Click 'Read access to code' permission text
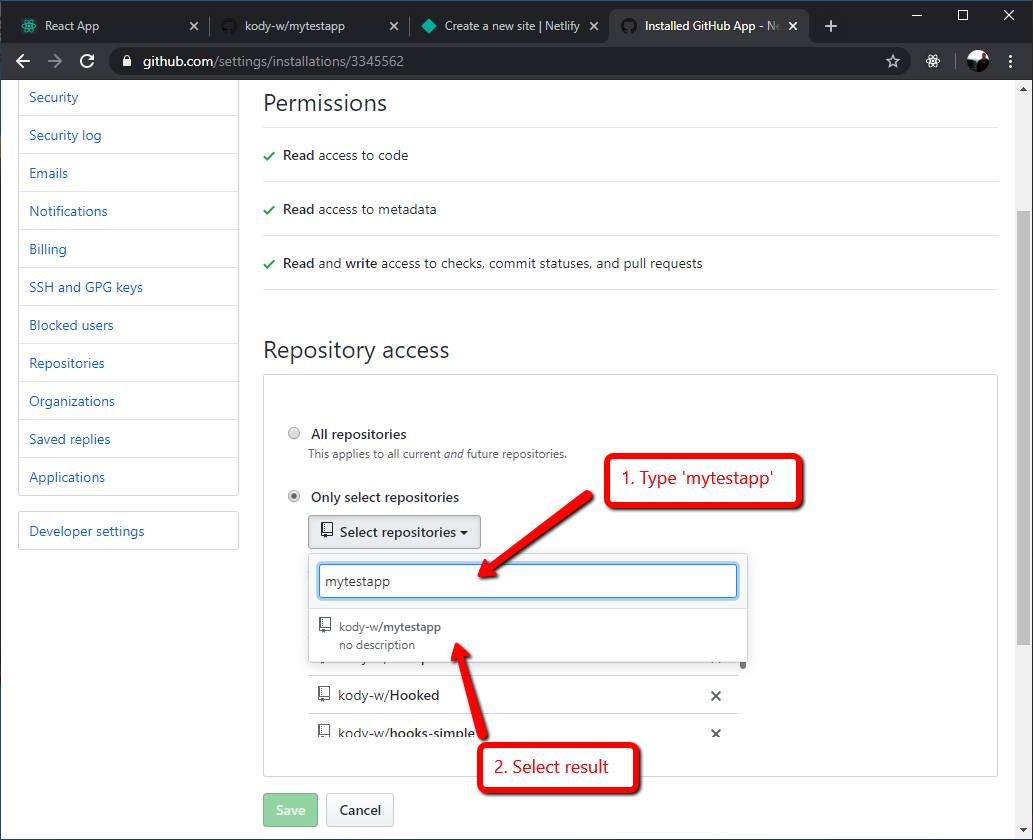Viewport: 1033px width, 840px height. click(345, 155)
